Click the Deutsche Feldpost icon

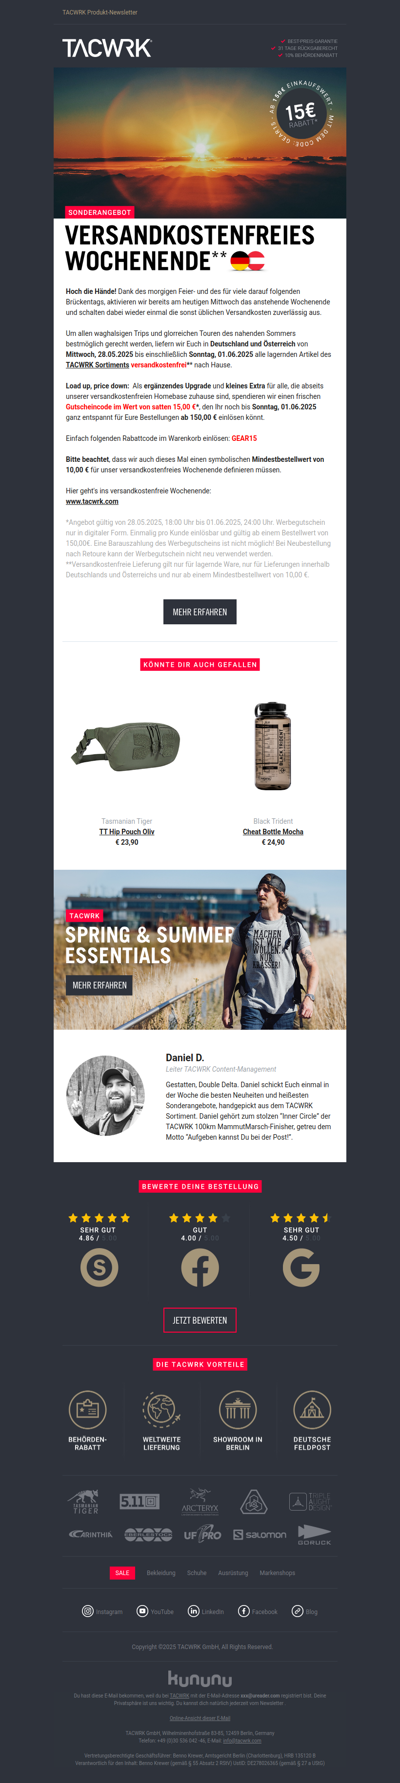click(x=312, y=1410)
